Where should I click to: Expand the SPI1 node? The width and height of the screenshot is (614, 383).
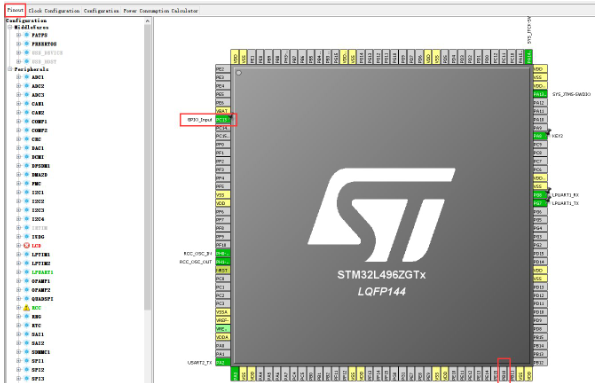point(18,361)
